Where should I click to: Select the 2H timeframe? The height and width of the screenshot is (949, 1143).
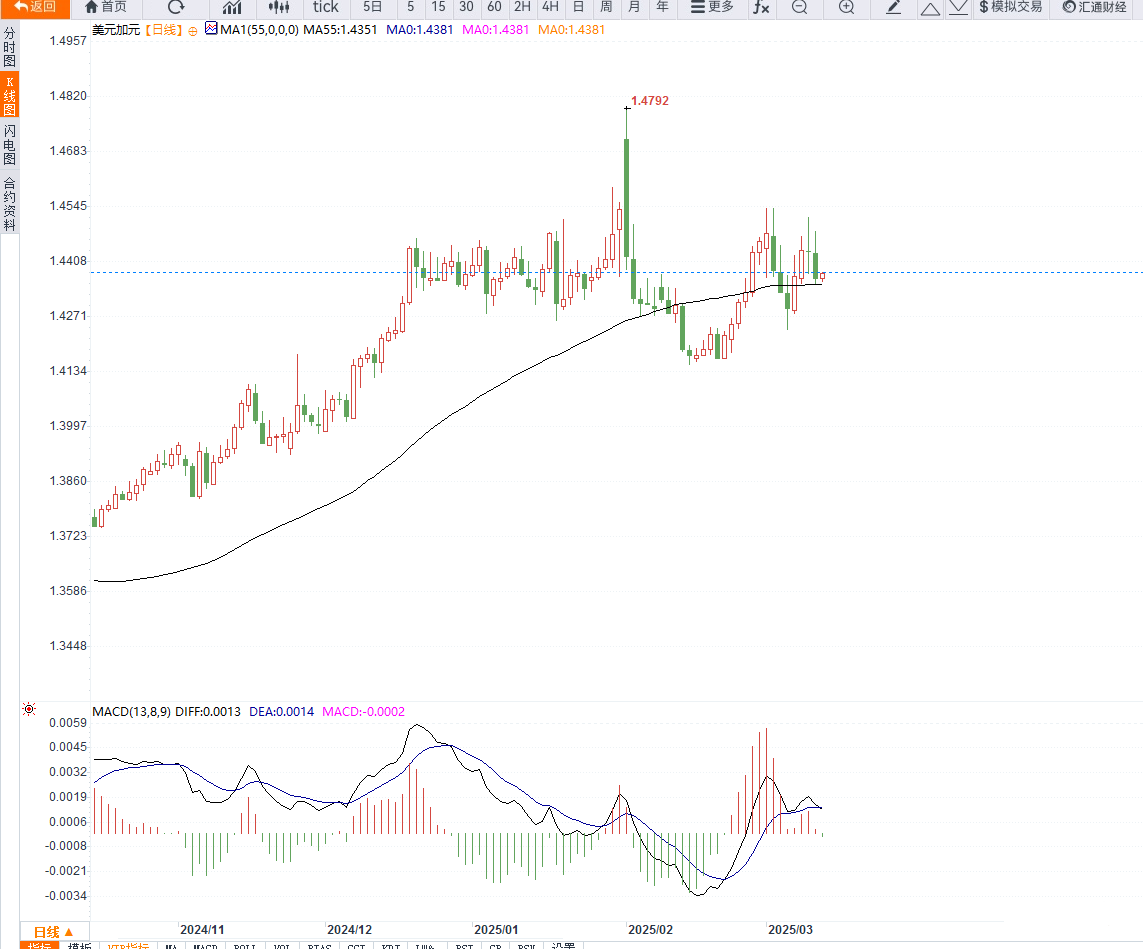522,7
